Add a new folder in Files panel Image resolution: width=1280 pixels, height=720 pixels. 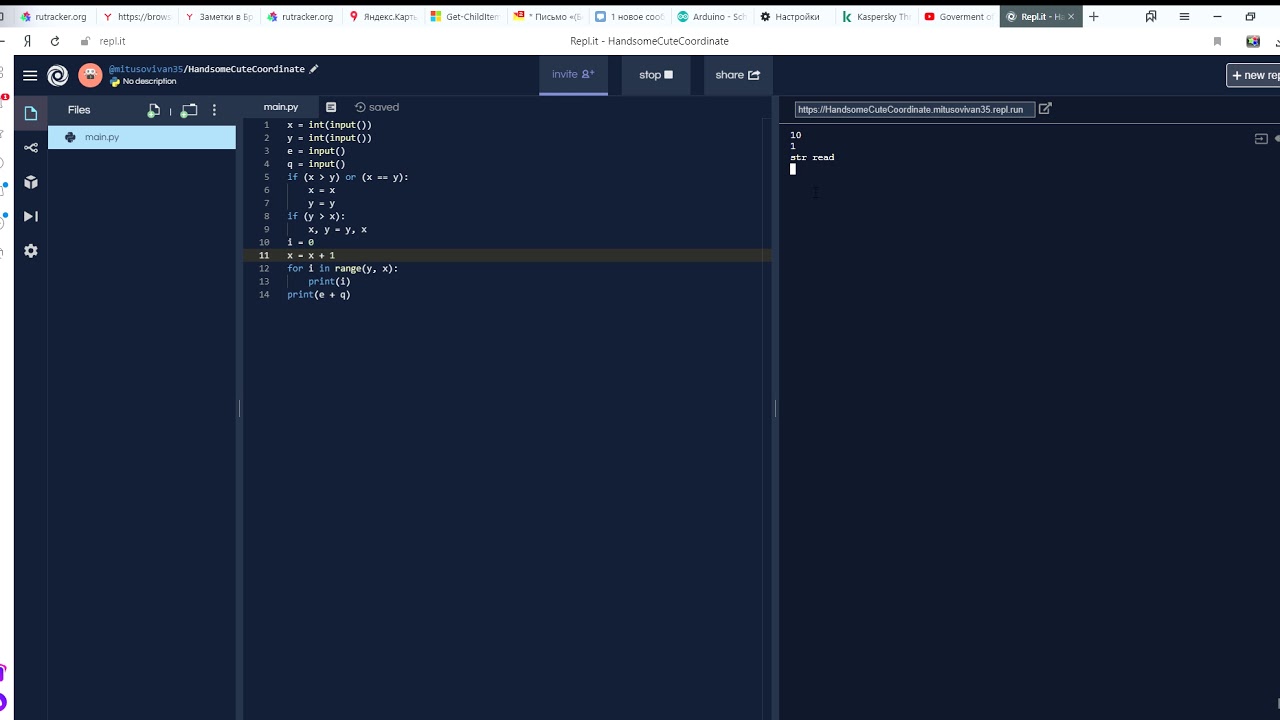[x=189, y=110]
